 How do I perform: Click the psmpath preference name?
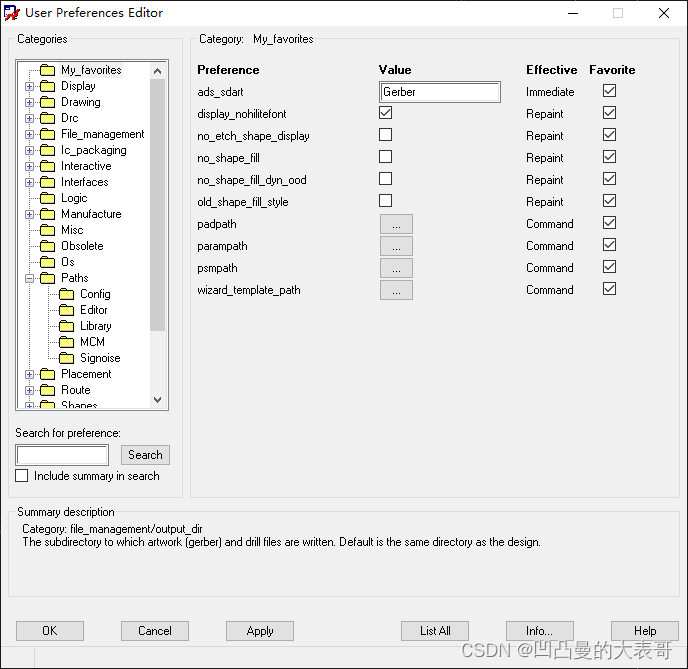pos(217,268)
